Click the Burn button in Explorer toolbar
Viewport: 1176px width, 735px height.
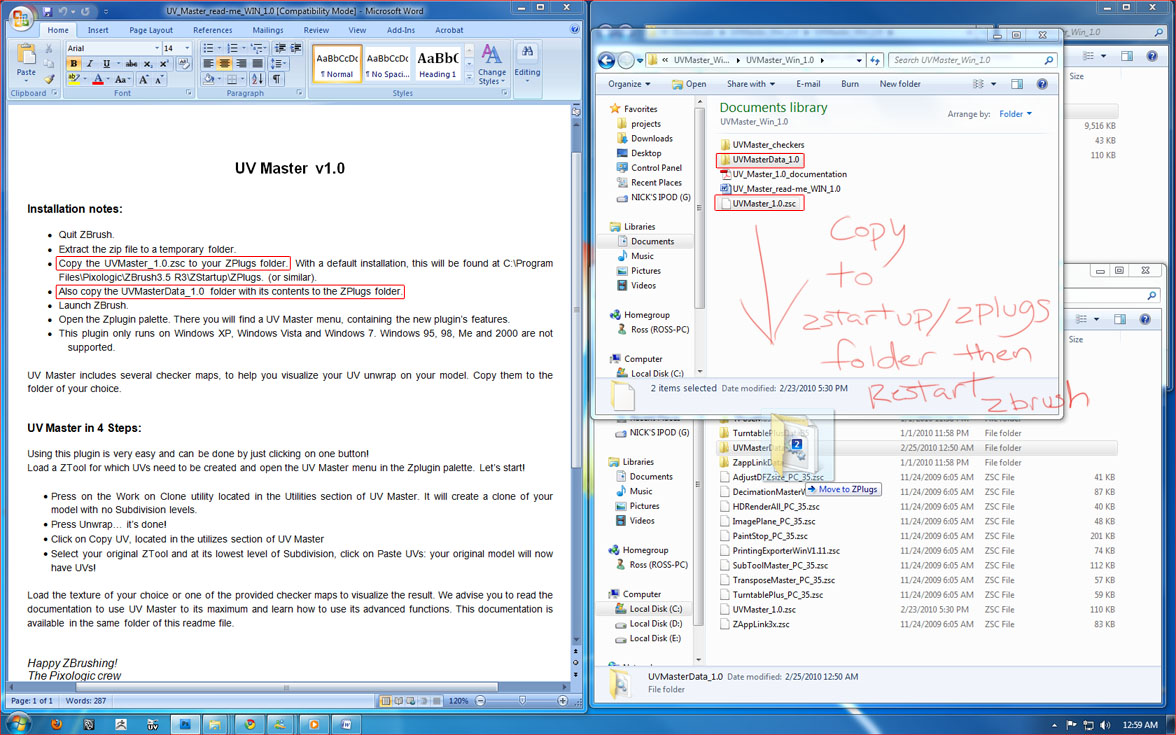point(850,85)
